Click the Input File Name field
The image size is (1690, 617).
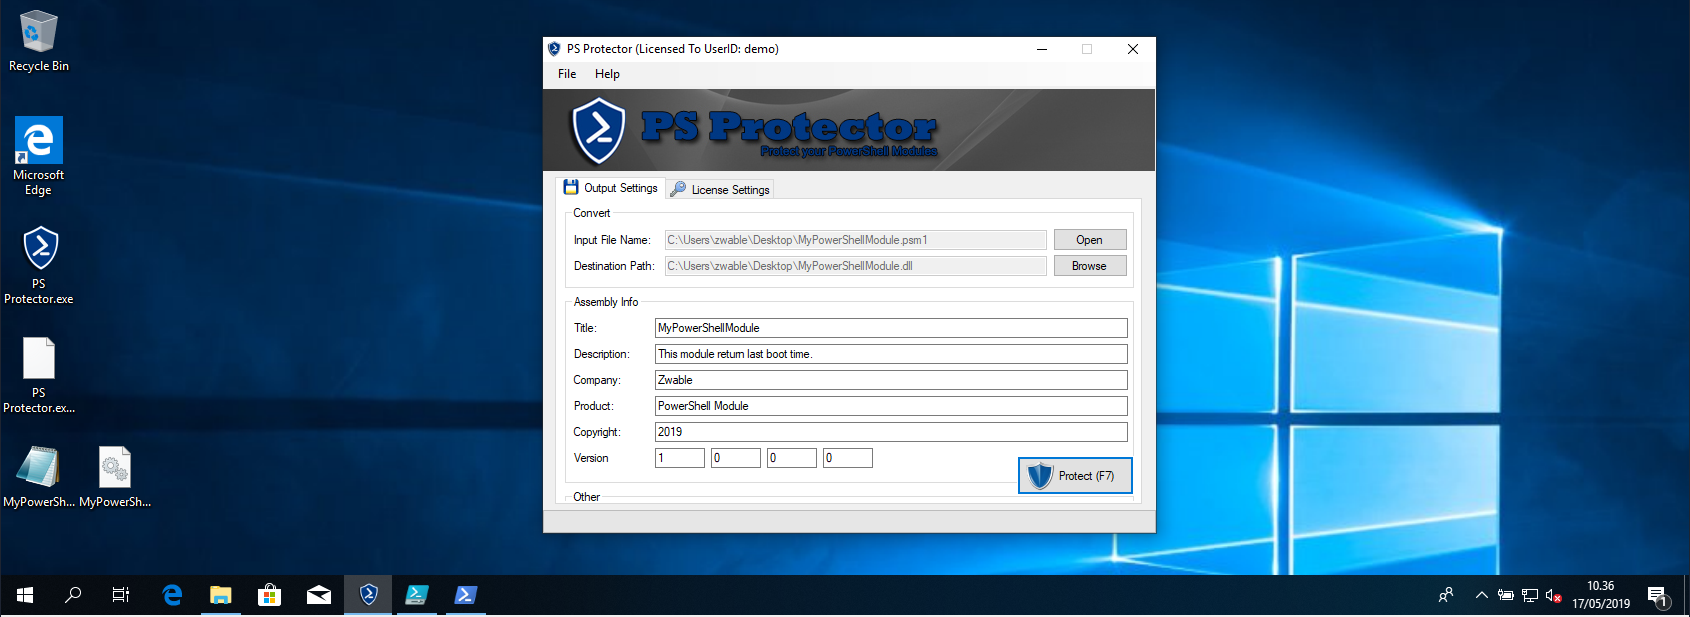click(x=856, y=240)
